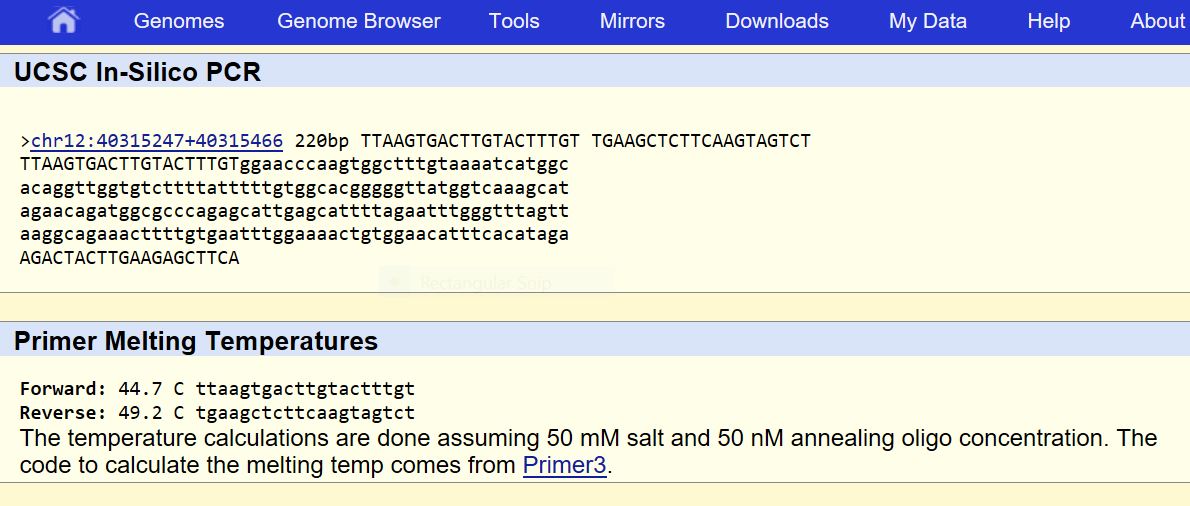Click the home icon in the navigation bar
Viewport: 1190px width, 506px height.
(x=63, y=20)
